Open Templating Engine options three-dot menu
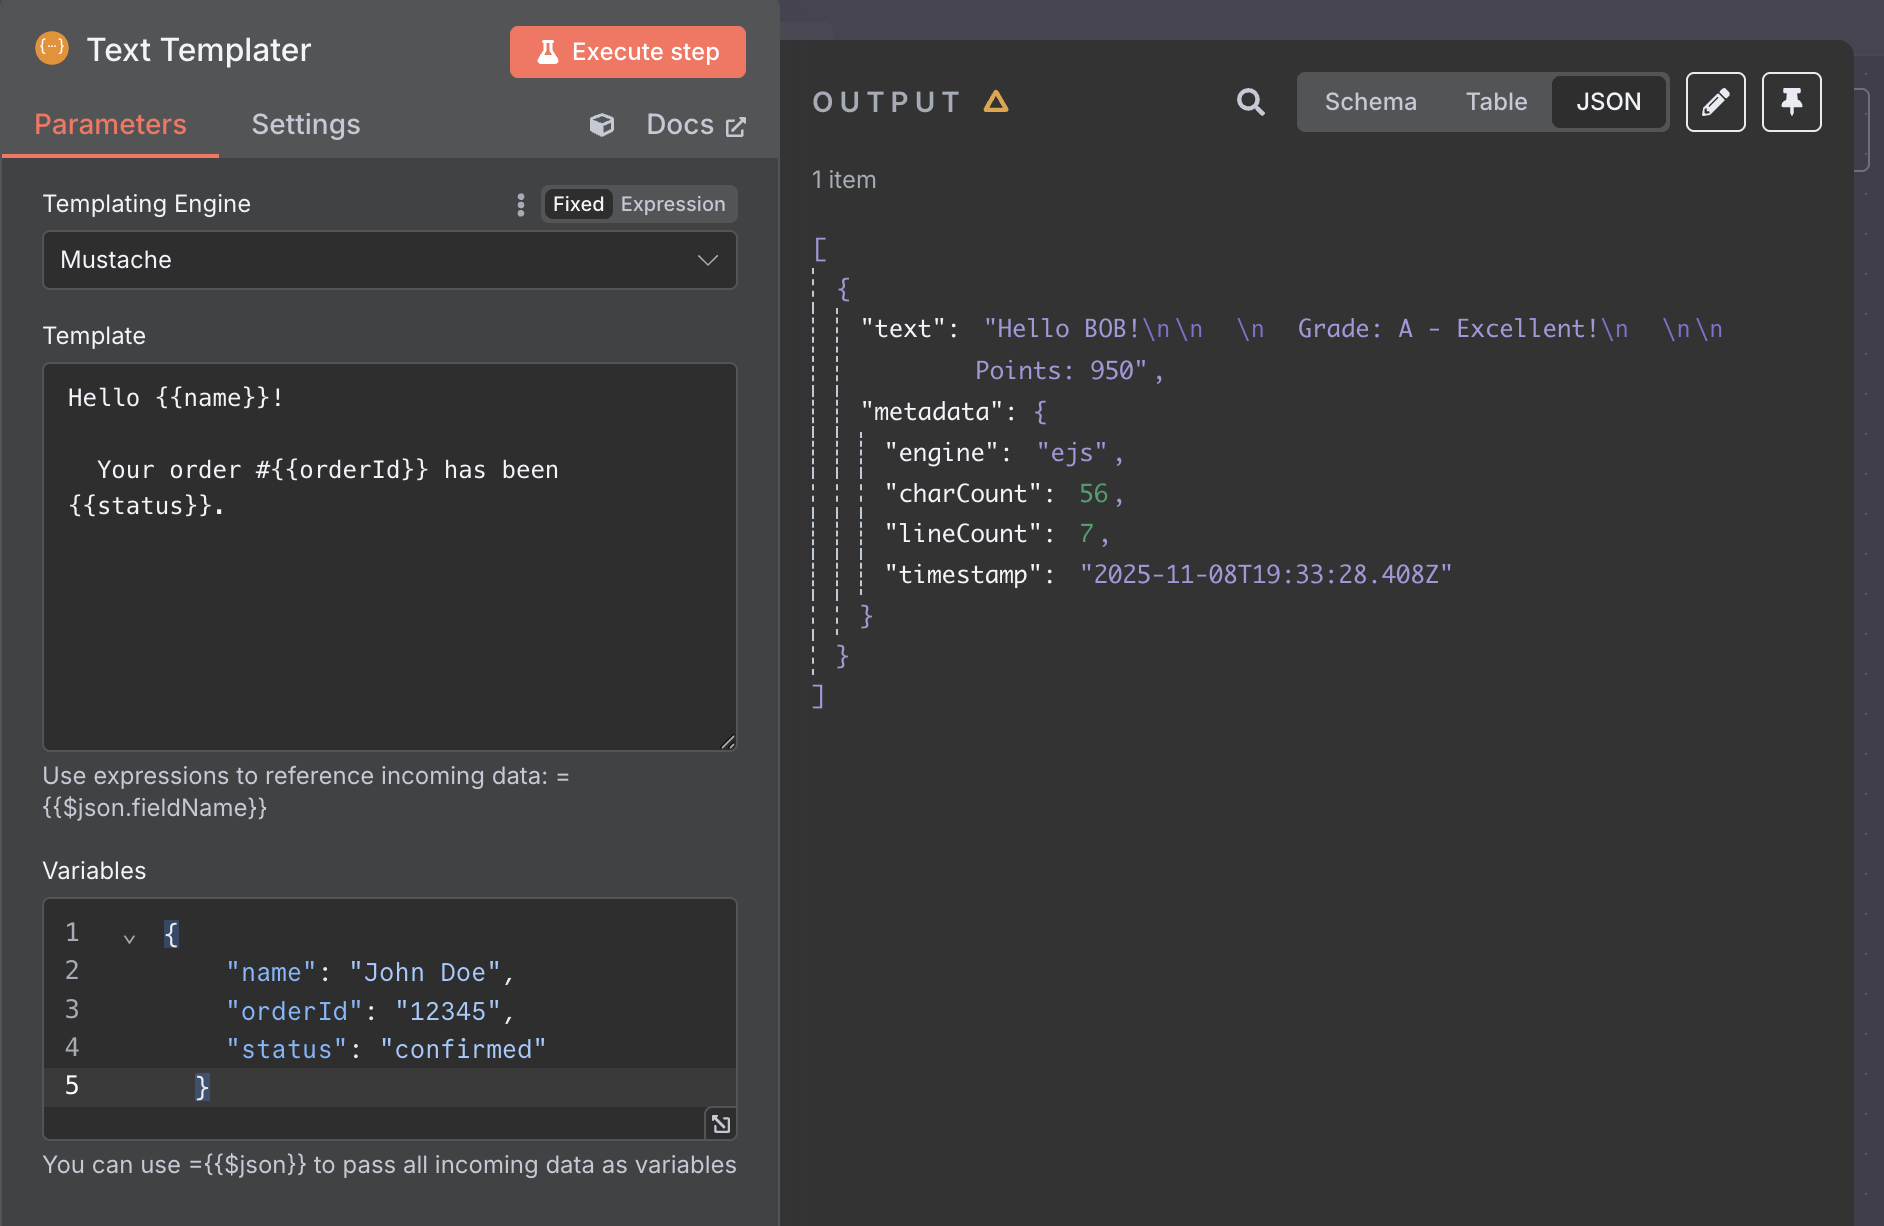The width and height of the screenshot is (1884, 1226). 521,204
